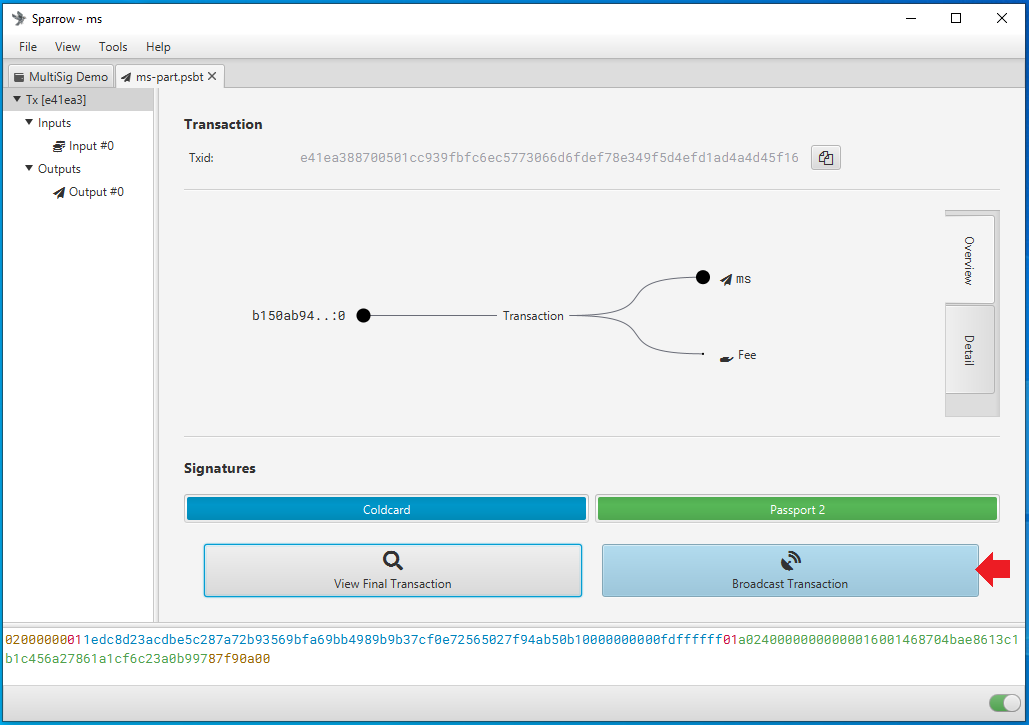Screen dimensions: 1029x725
Task: Collapse the Inputs tree node
Action: pos(29,122)
